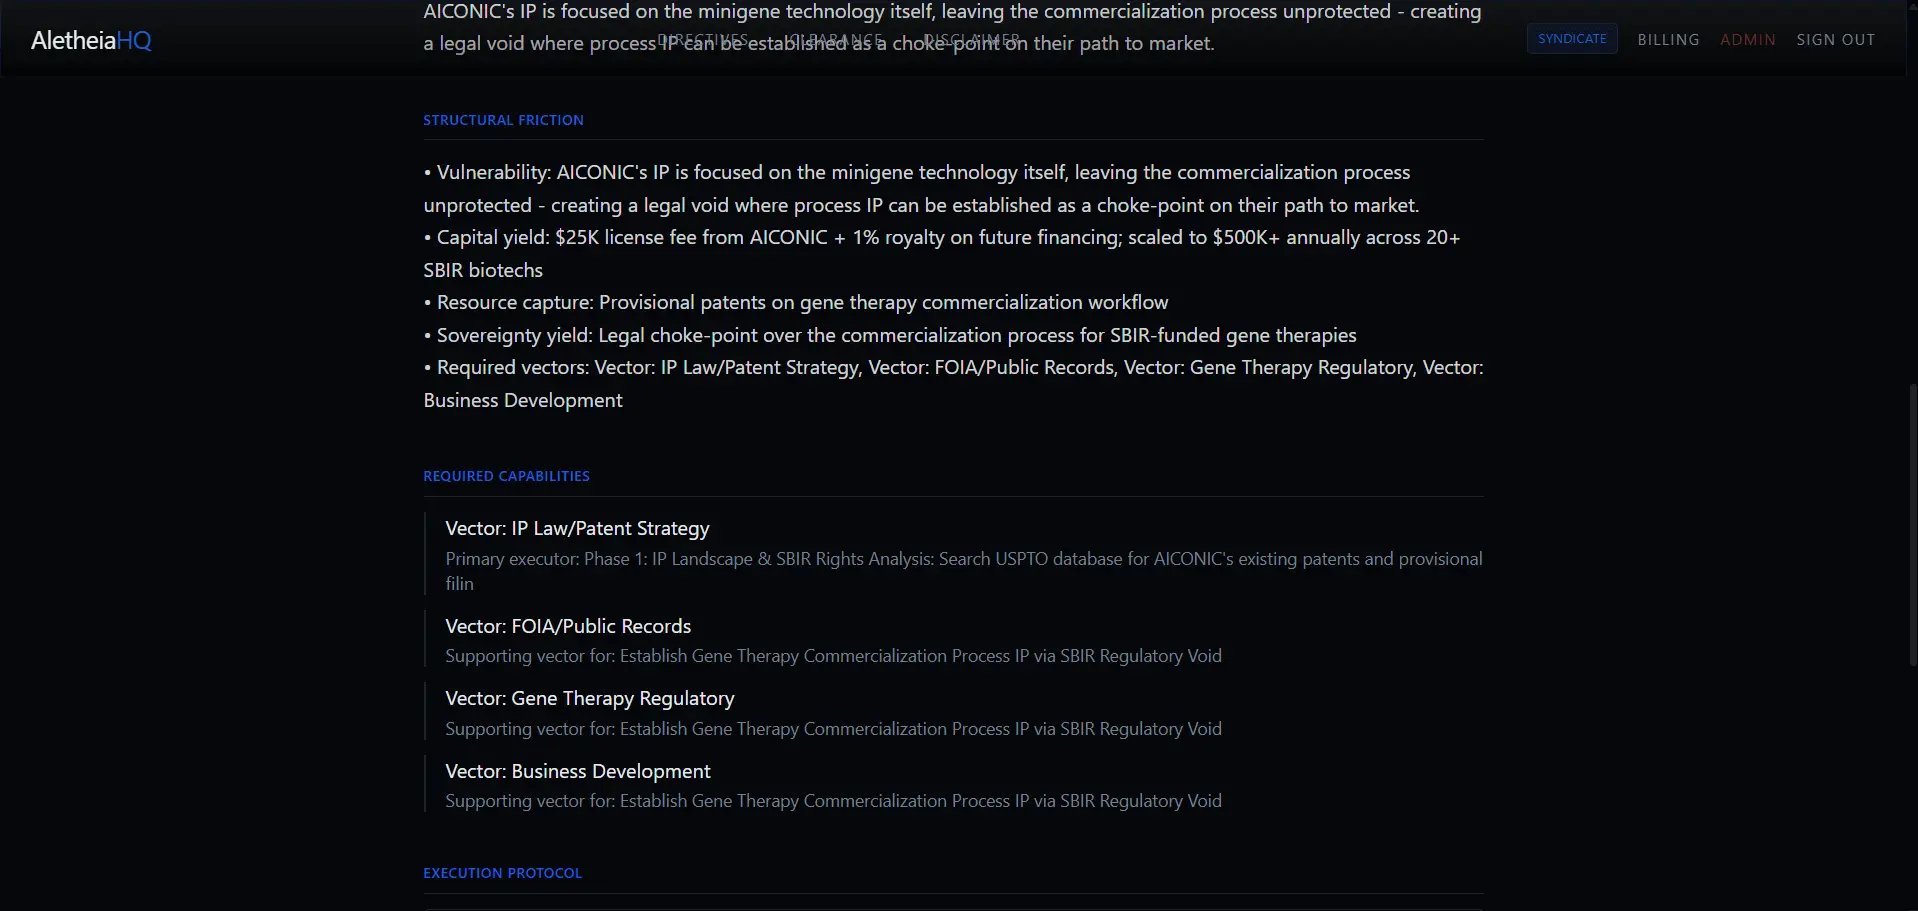1918x911 pixels.
Task: Click the Execution Protocol heading
Action: (502, 873)
